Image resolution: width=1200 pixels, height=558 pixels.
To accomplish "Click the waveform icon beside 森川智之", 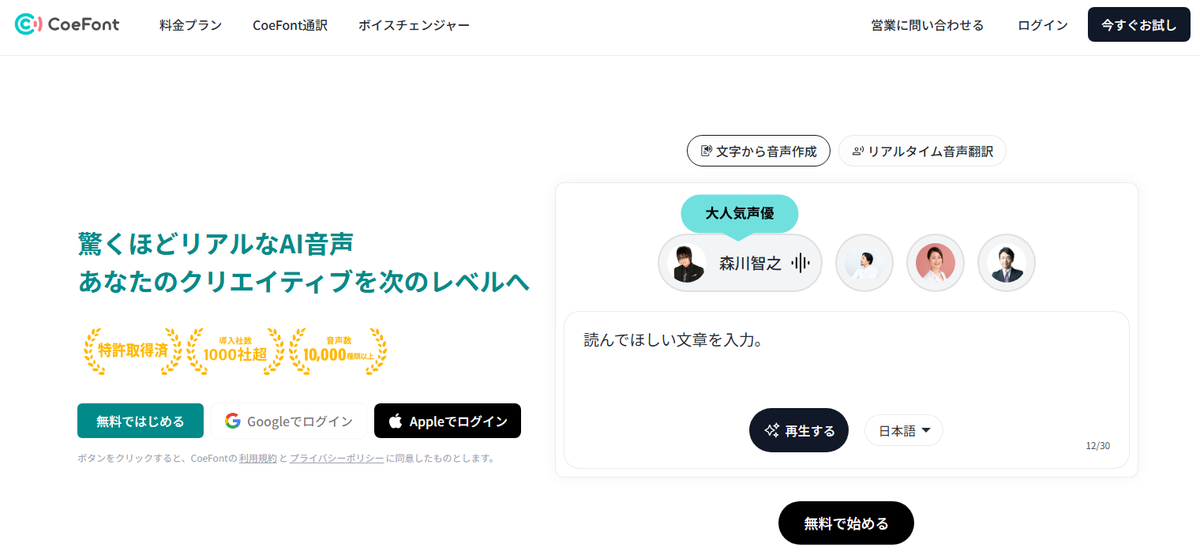I will tap(800, 263).
